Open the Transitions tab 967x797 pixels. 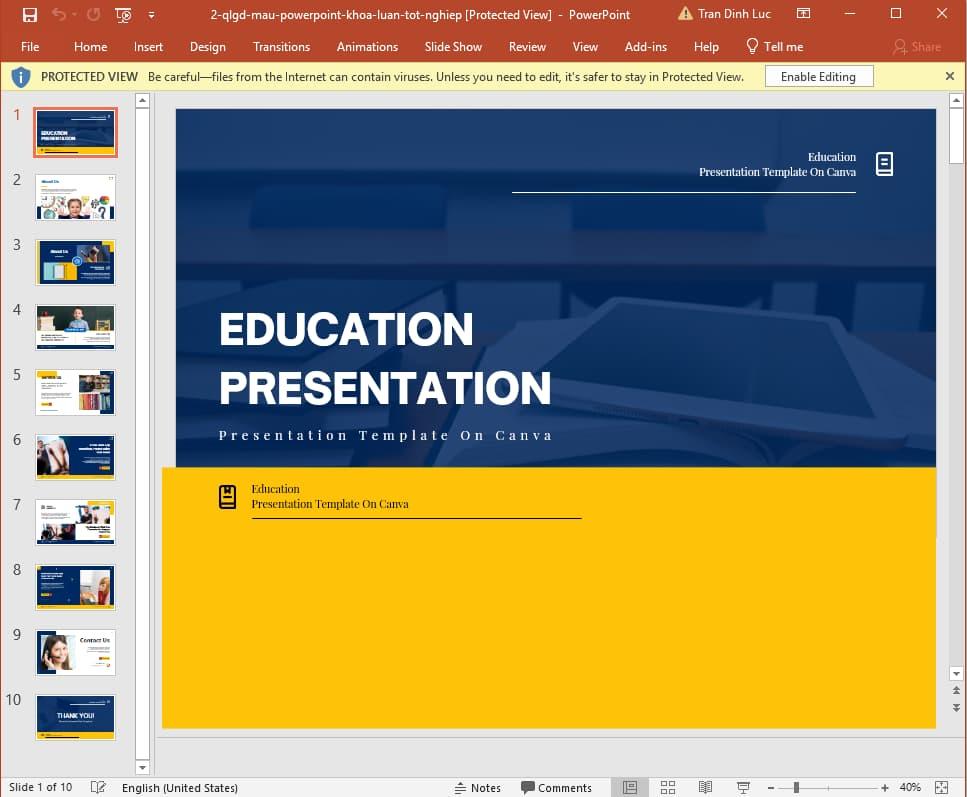pyautogui.click(x=281, y=47)
